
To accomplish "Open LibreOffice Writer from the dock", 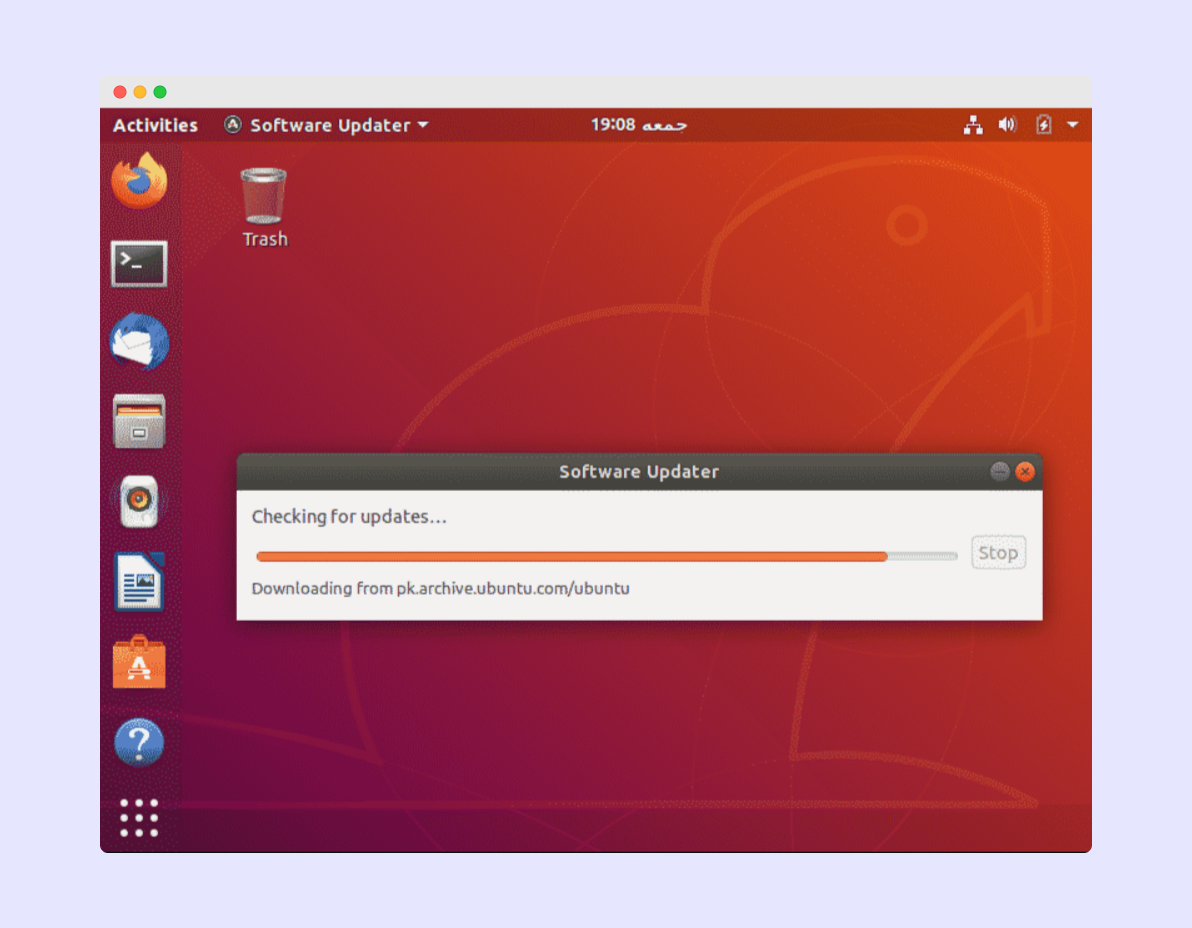I will coord(138,581).
